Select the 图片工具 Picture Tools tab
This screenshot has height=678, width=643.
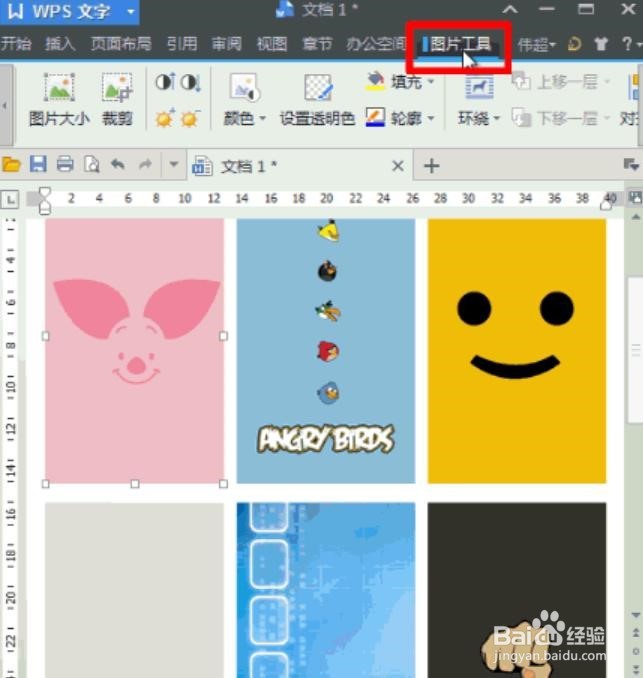[x=460, y=44]
